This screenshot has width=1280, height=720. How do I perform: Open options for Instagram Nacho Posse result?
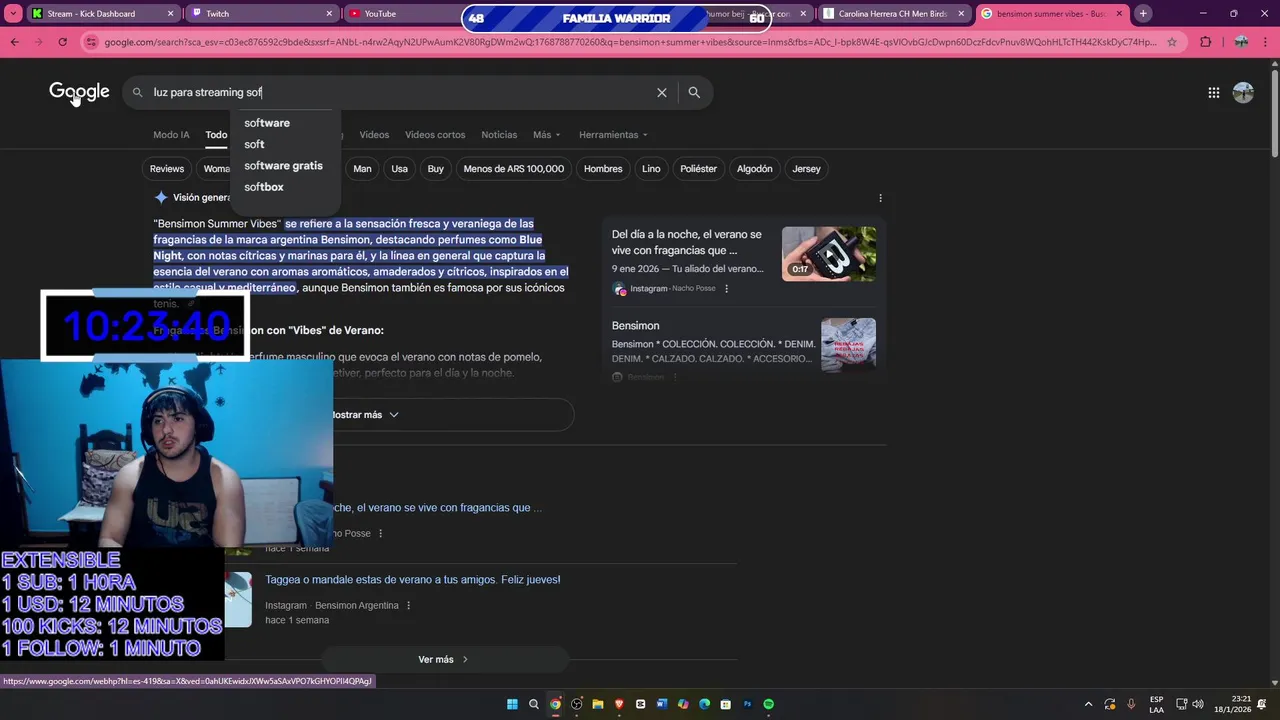click(x=380, y=534)
